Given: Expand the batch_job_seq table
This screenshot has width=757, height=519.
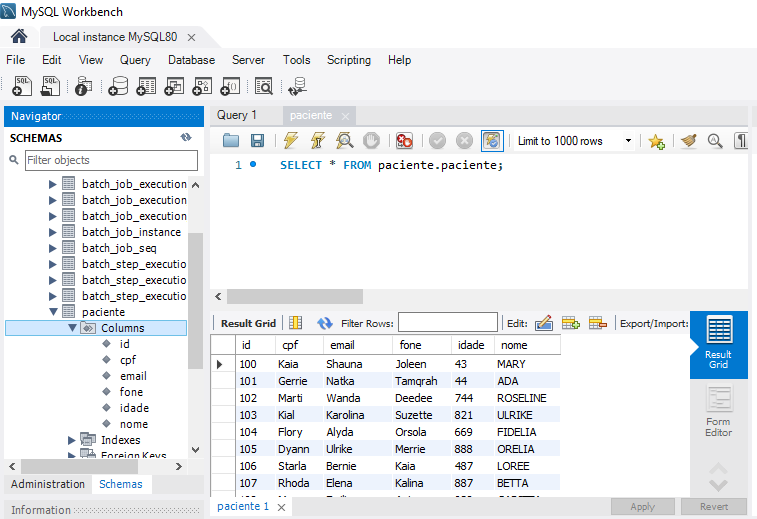Looking at the screenshot, I should coord(53,248).
